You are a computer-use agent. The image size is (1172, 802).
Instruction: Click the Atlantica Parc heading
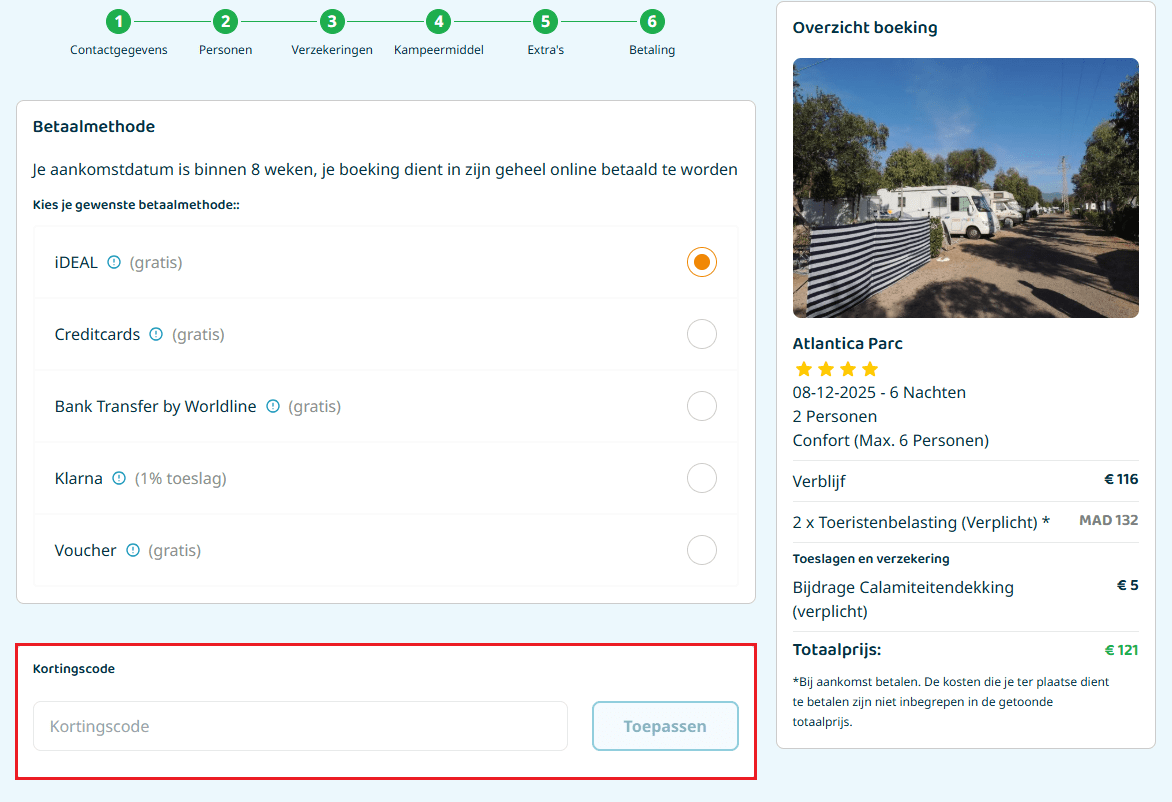pyautogui.click(x=847, y=343)
